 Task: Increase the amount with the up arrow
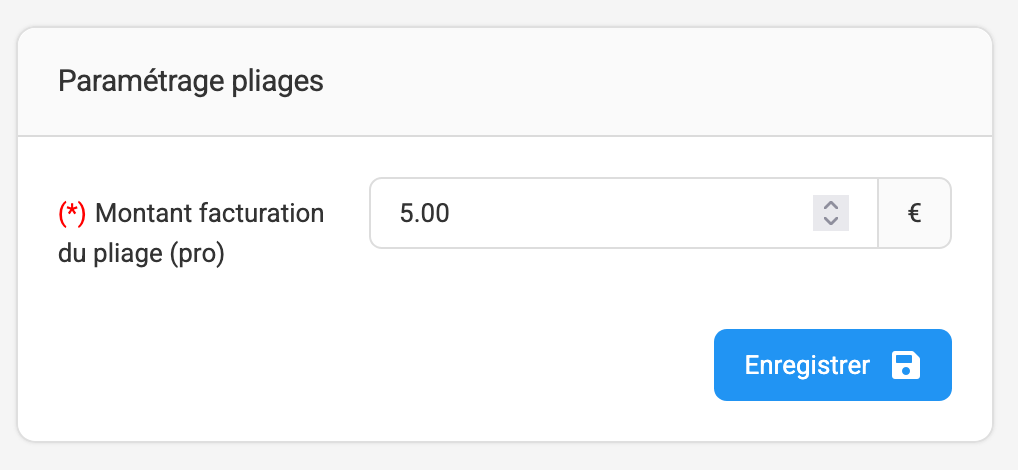pyautogui.click(x=831, y=205)
